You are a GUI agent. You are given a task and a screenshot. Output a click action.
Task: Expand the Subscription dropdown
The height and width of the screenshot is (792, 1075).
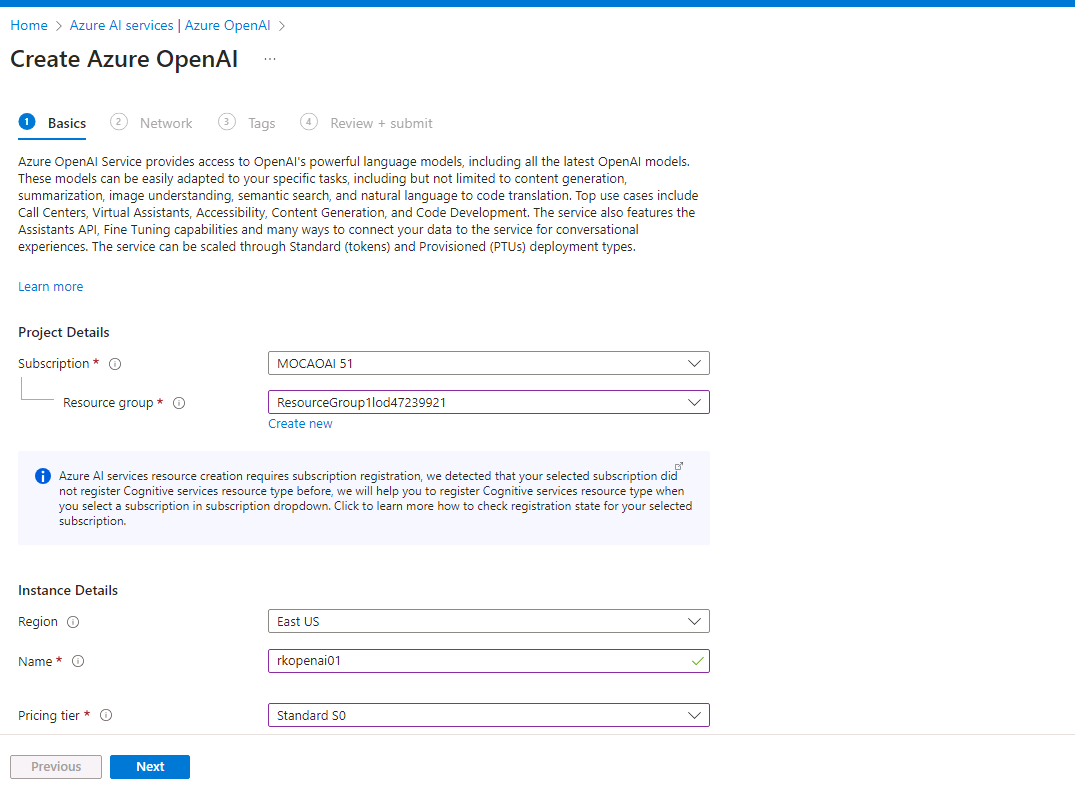pos(488,363)
